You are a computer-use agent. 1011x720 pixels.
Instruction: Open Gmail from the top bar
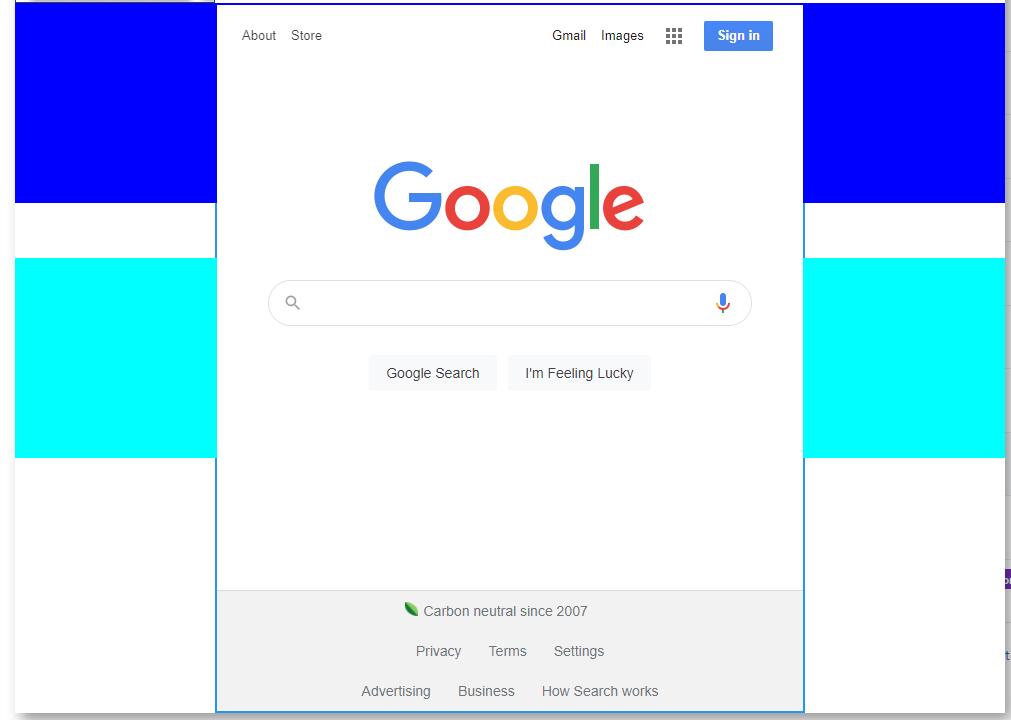(x=569, y=35)
